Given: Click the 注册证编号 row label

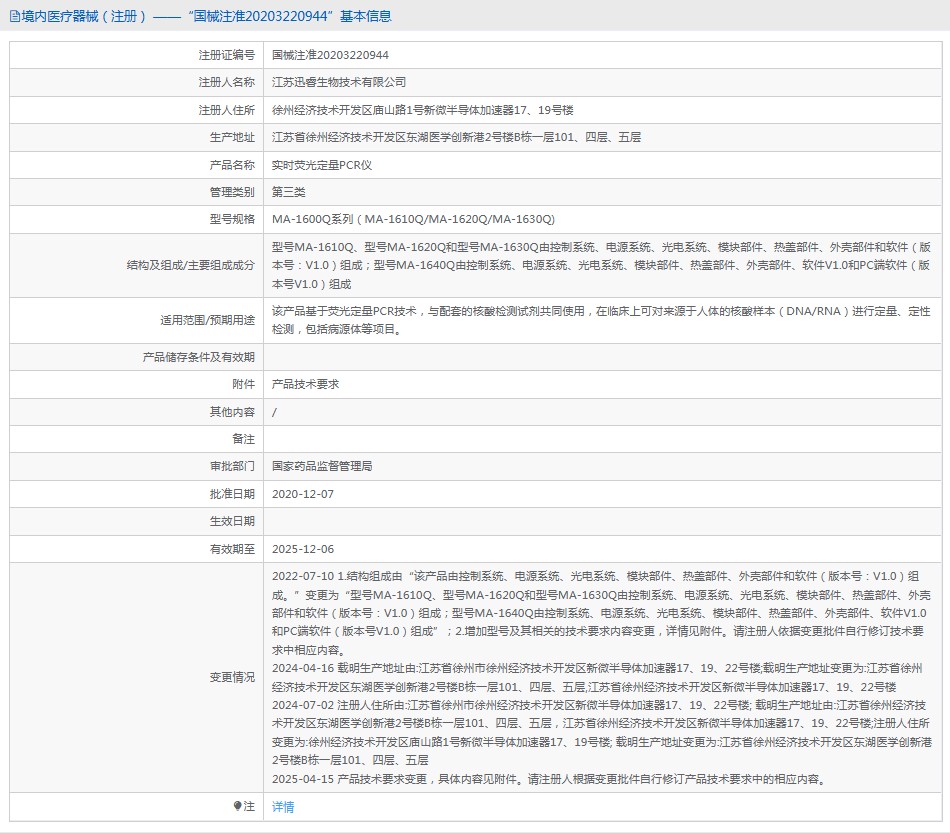Looking at the screenshot, I should 227,55.
